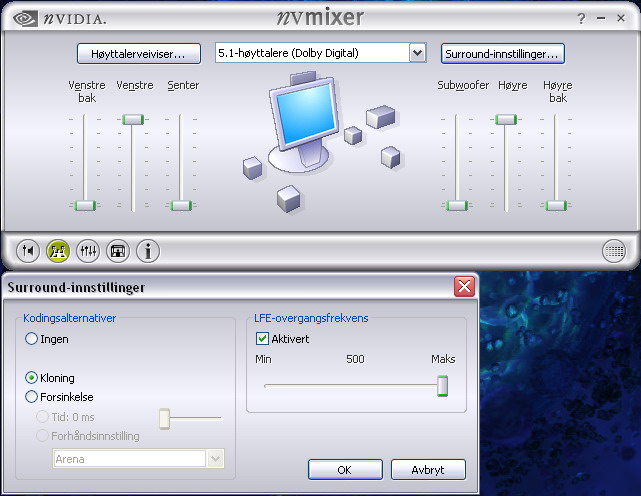This screenshot has width=641, height=496.
Task: Click the Kodingsalternativer group label
Action: pos(69,318)
